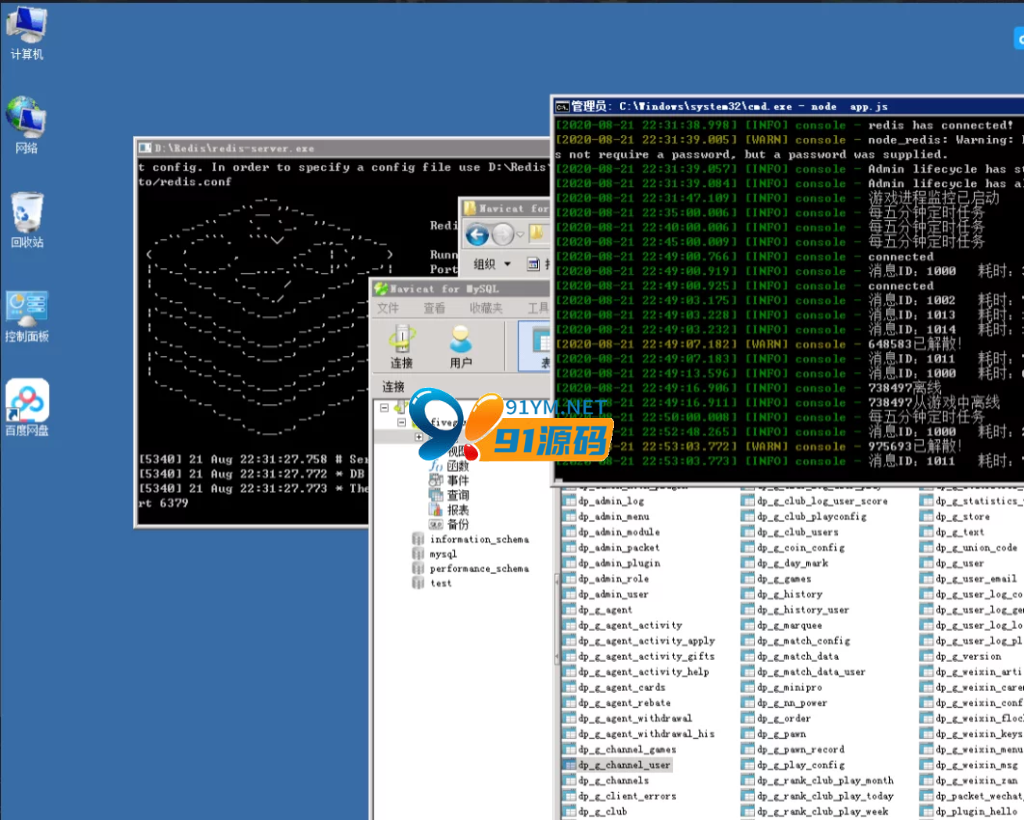Image resolution: width=1024 pixels, height=820 pixels.
Task: Select the dp_g_client_errors table
Action: click(627, 796)
